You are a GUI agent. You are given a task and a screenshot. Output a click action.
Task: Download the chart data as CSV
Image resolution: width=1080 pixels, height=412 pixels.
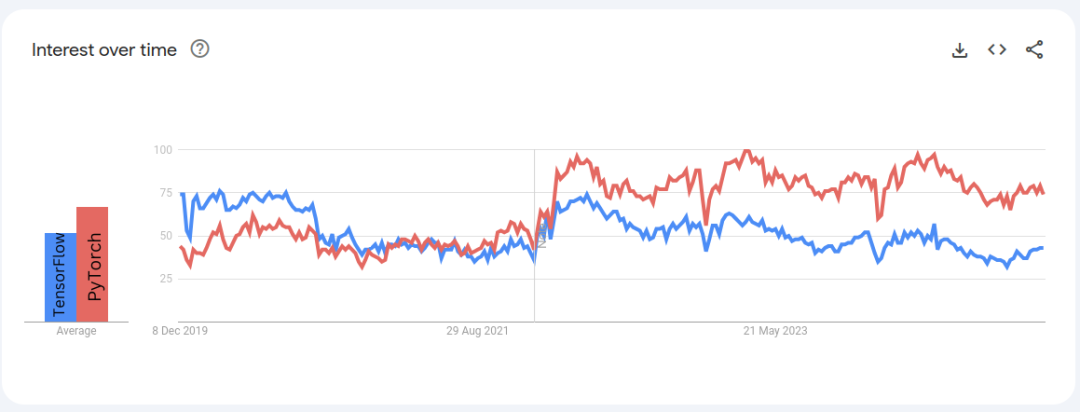tap(959, 50)
